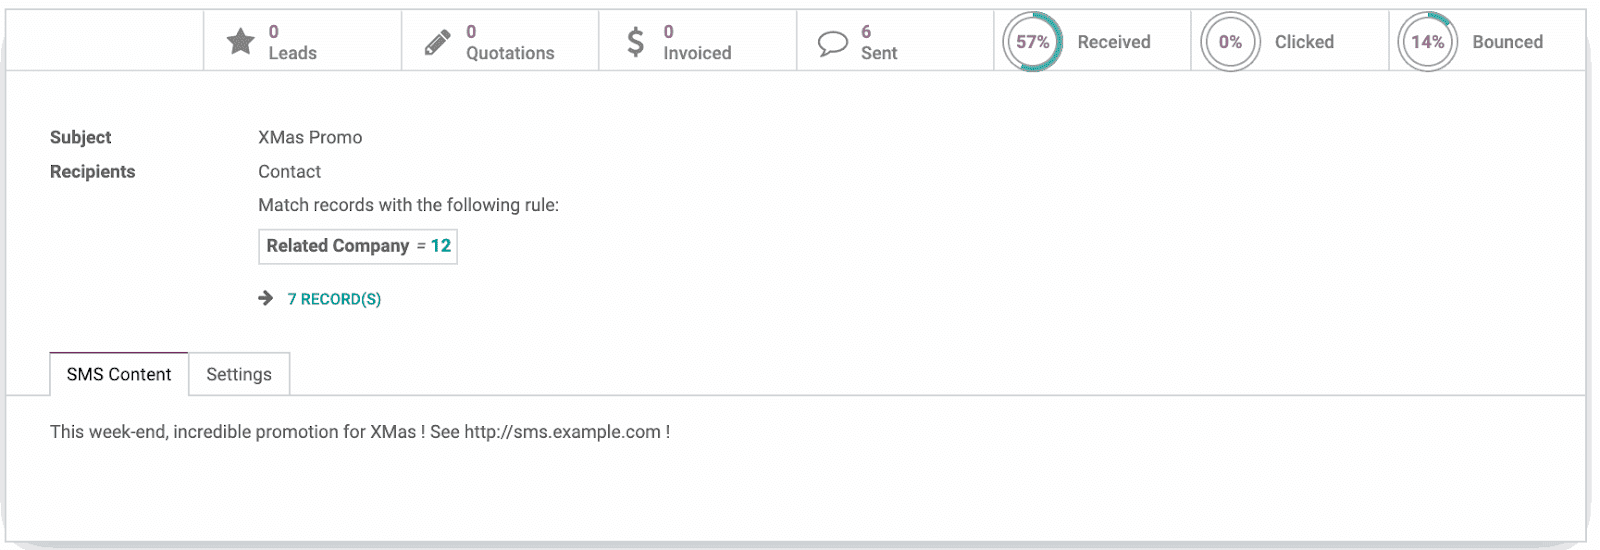The image size is (1600, 550).
Task: Click the star icon for Leads
Action: [240, 42]
